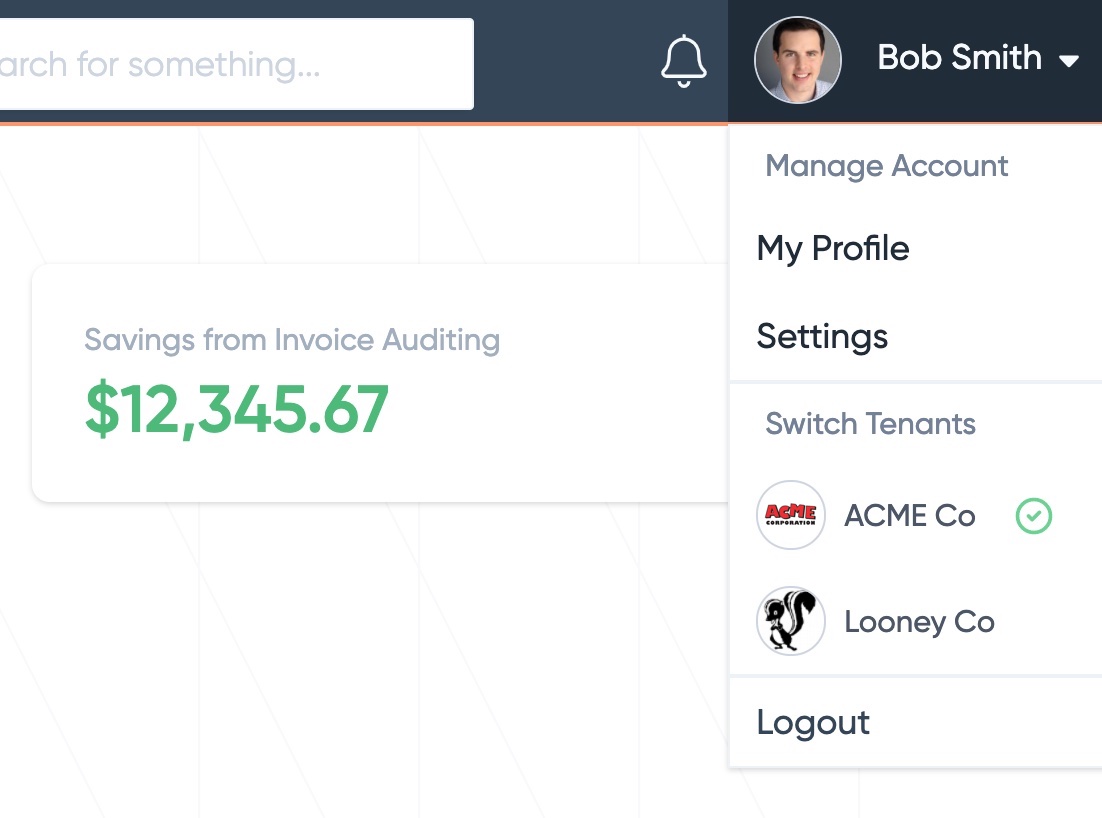
Task: Switch to the Looney Co tenant
Action: [919, 622]
